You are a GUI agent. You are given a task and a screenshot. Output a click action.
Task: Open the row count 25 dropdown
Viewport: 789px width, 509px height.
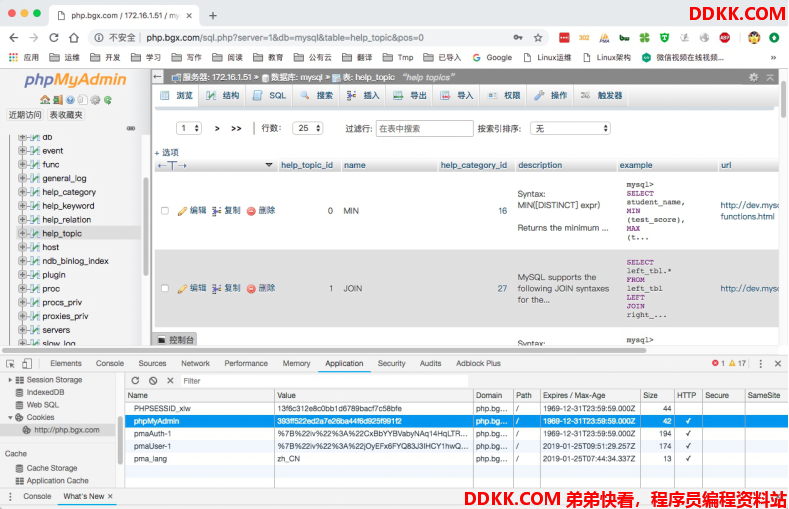307,128
